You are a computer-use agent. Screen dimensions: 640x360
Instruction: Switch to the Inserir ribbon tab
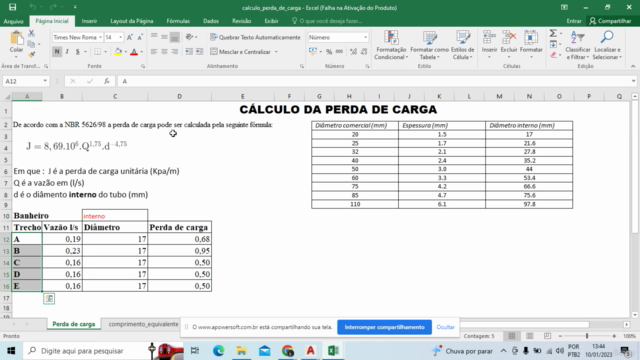point(89,21)
